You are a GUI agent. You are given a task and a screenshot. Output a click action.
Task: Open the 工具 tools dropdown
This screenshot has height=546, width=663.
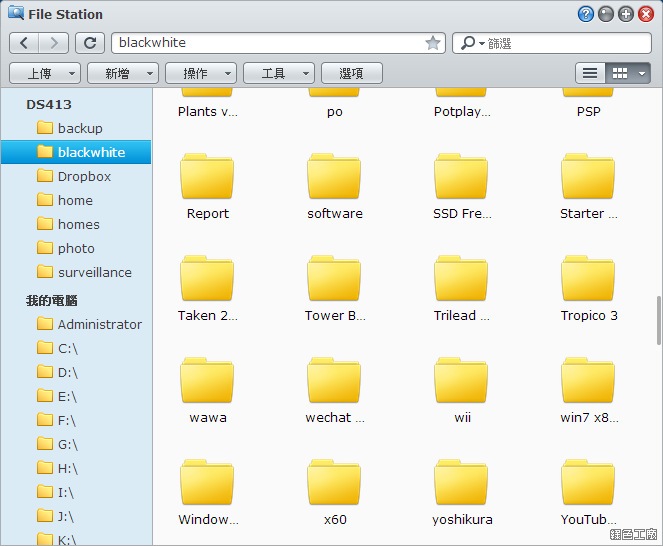pos(279,73)
